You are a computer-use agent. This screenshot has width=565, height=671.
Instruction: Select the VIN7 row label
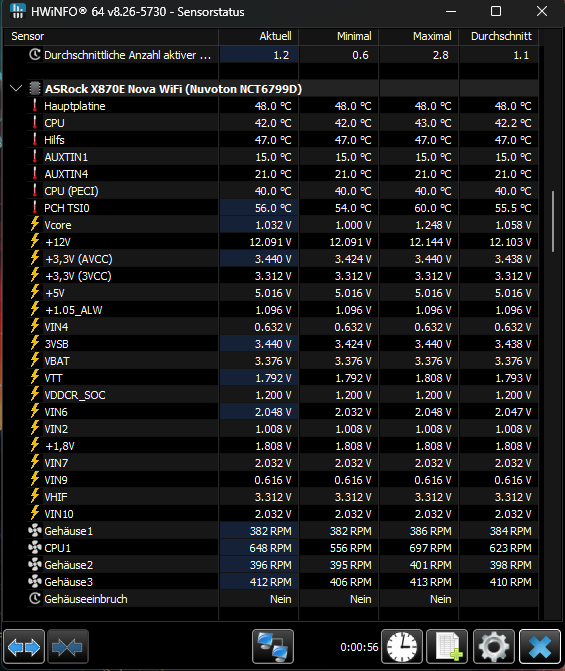(56, 463)
